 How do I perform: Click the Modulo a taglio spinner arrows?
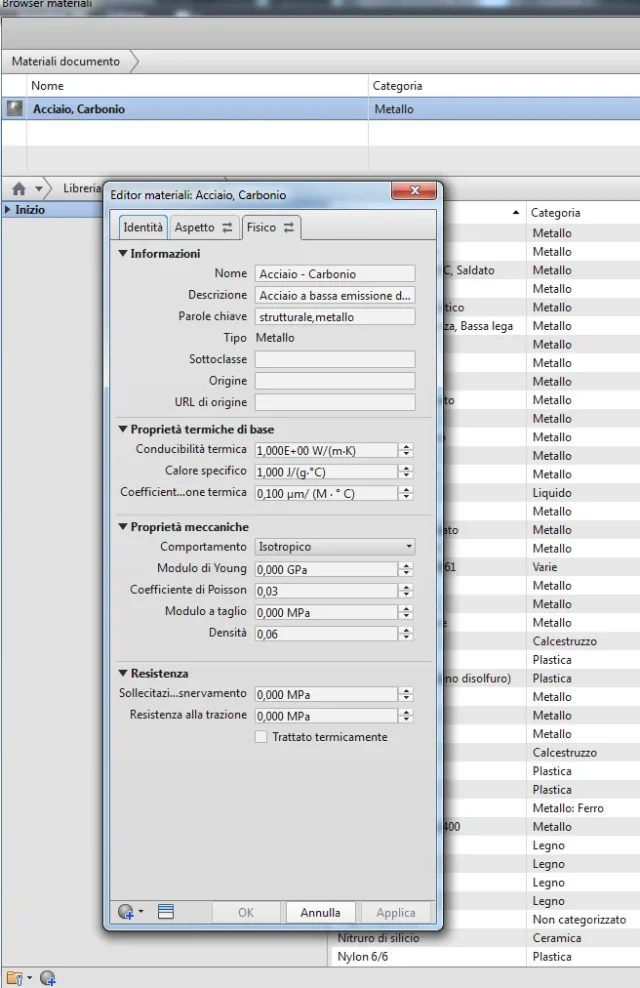click(x=406, y=612)
